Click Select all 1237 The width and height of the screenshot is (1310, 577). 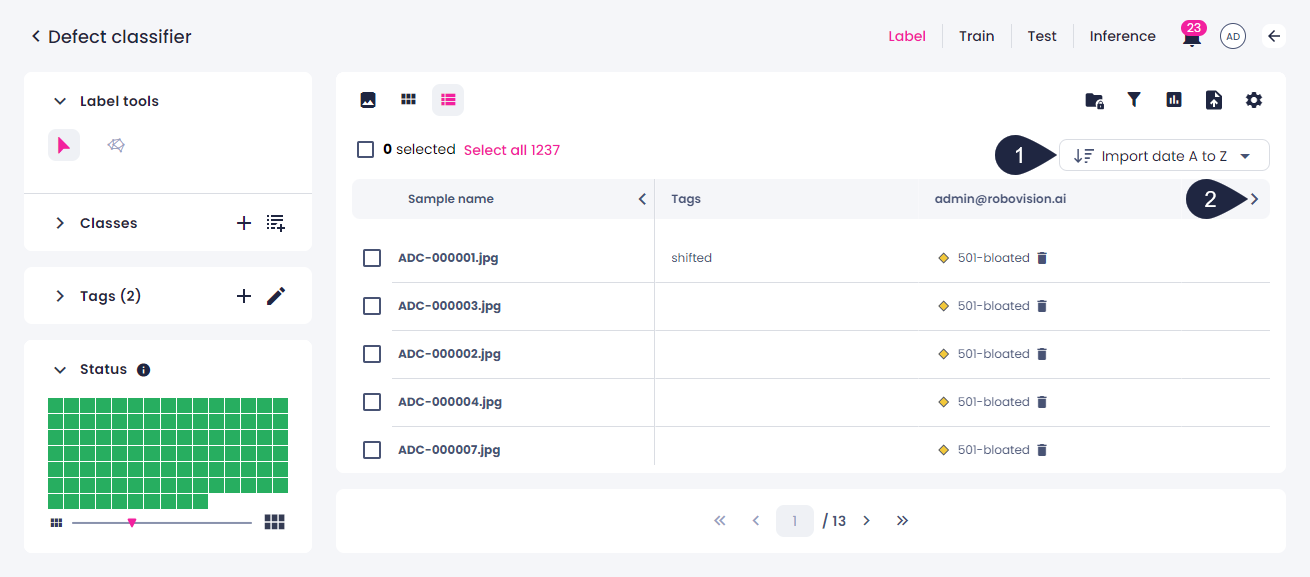(512, 150)
